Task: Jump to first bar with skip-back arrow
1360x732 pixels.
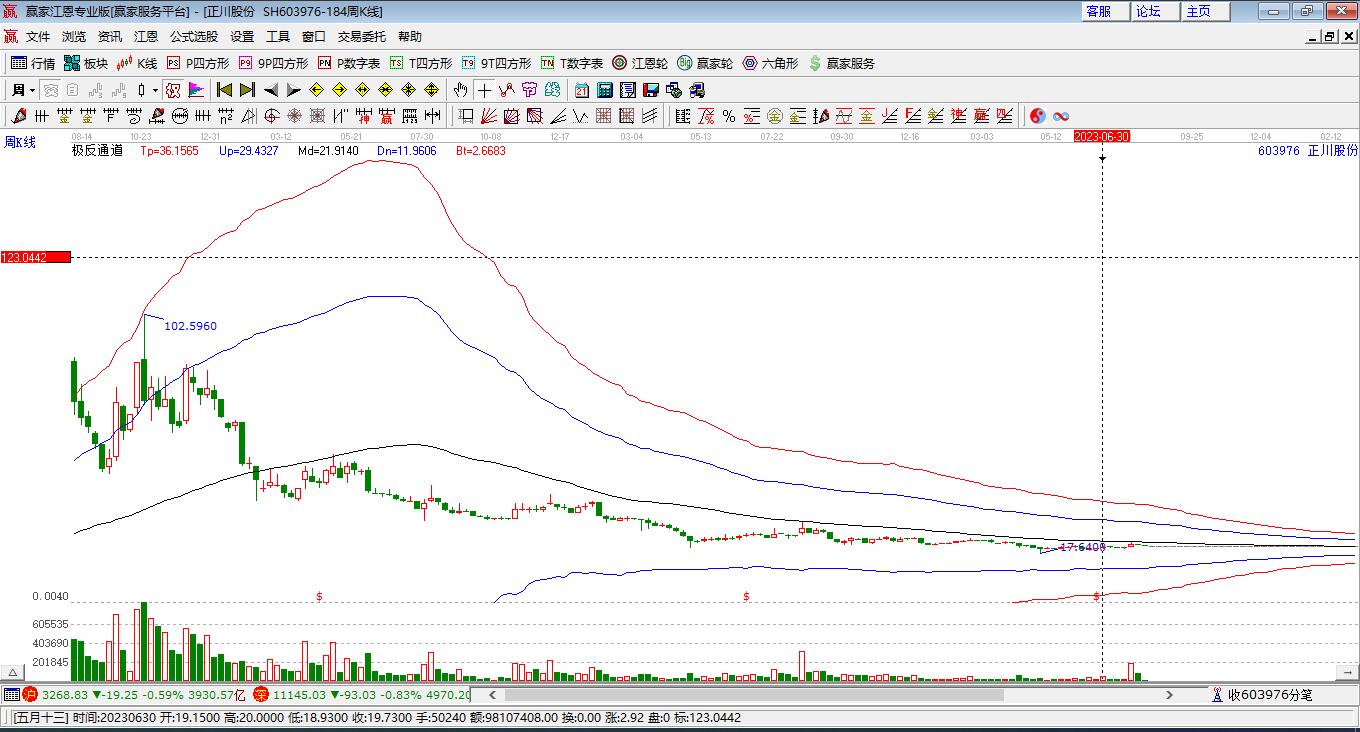Action: click(225, 90)
